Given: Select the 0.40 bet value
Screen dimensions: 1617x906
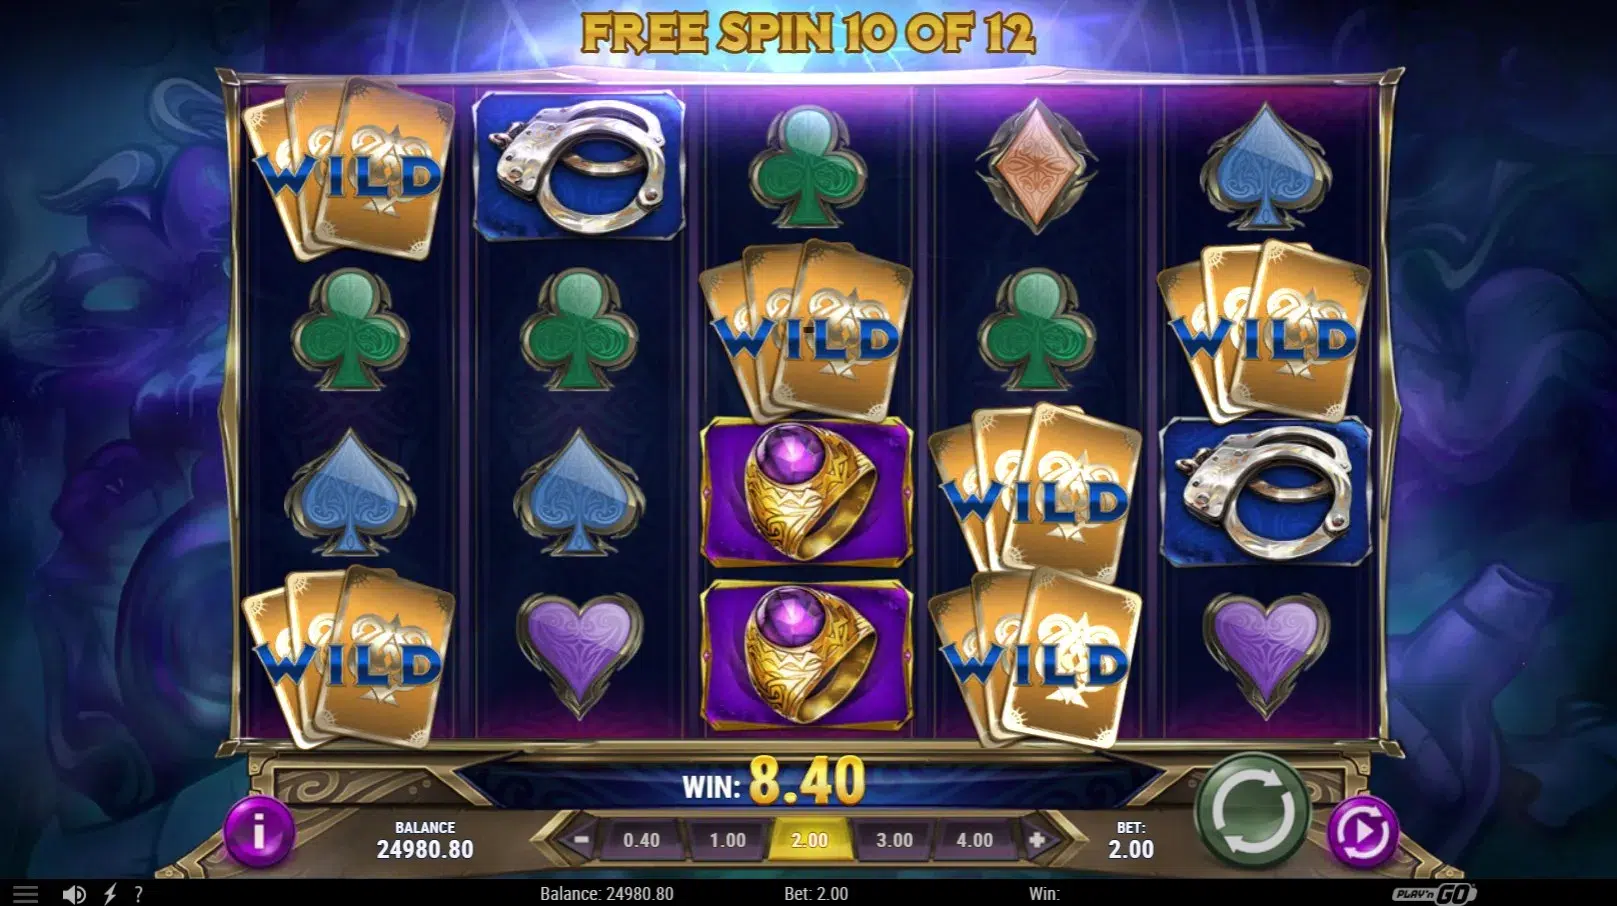Looking at the screenshot, I should [x=641, y=840].
